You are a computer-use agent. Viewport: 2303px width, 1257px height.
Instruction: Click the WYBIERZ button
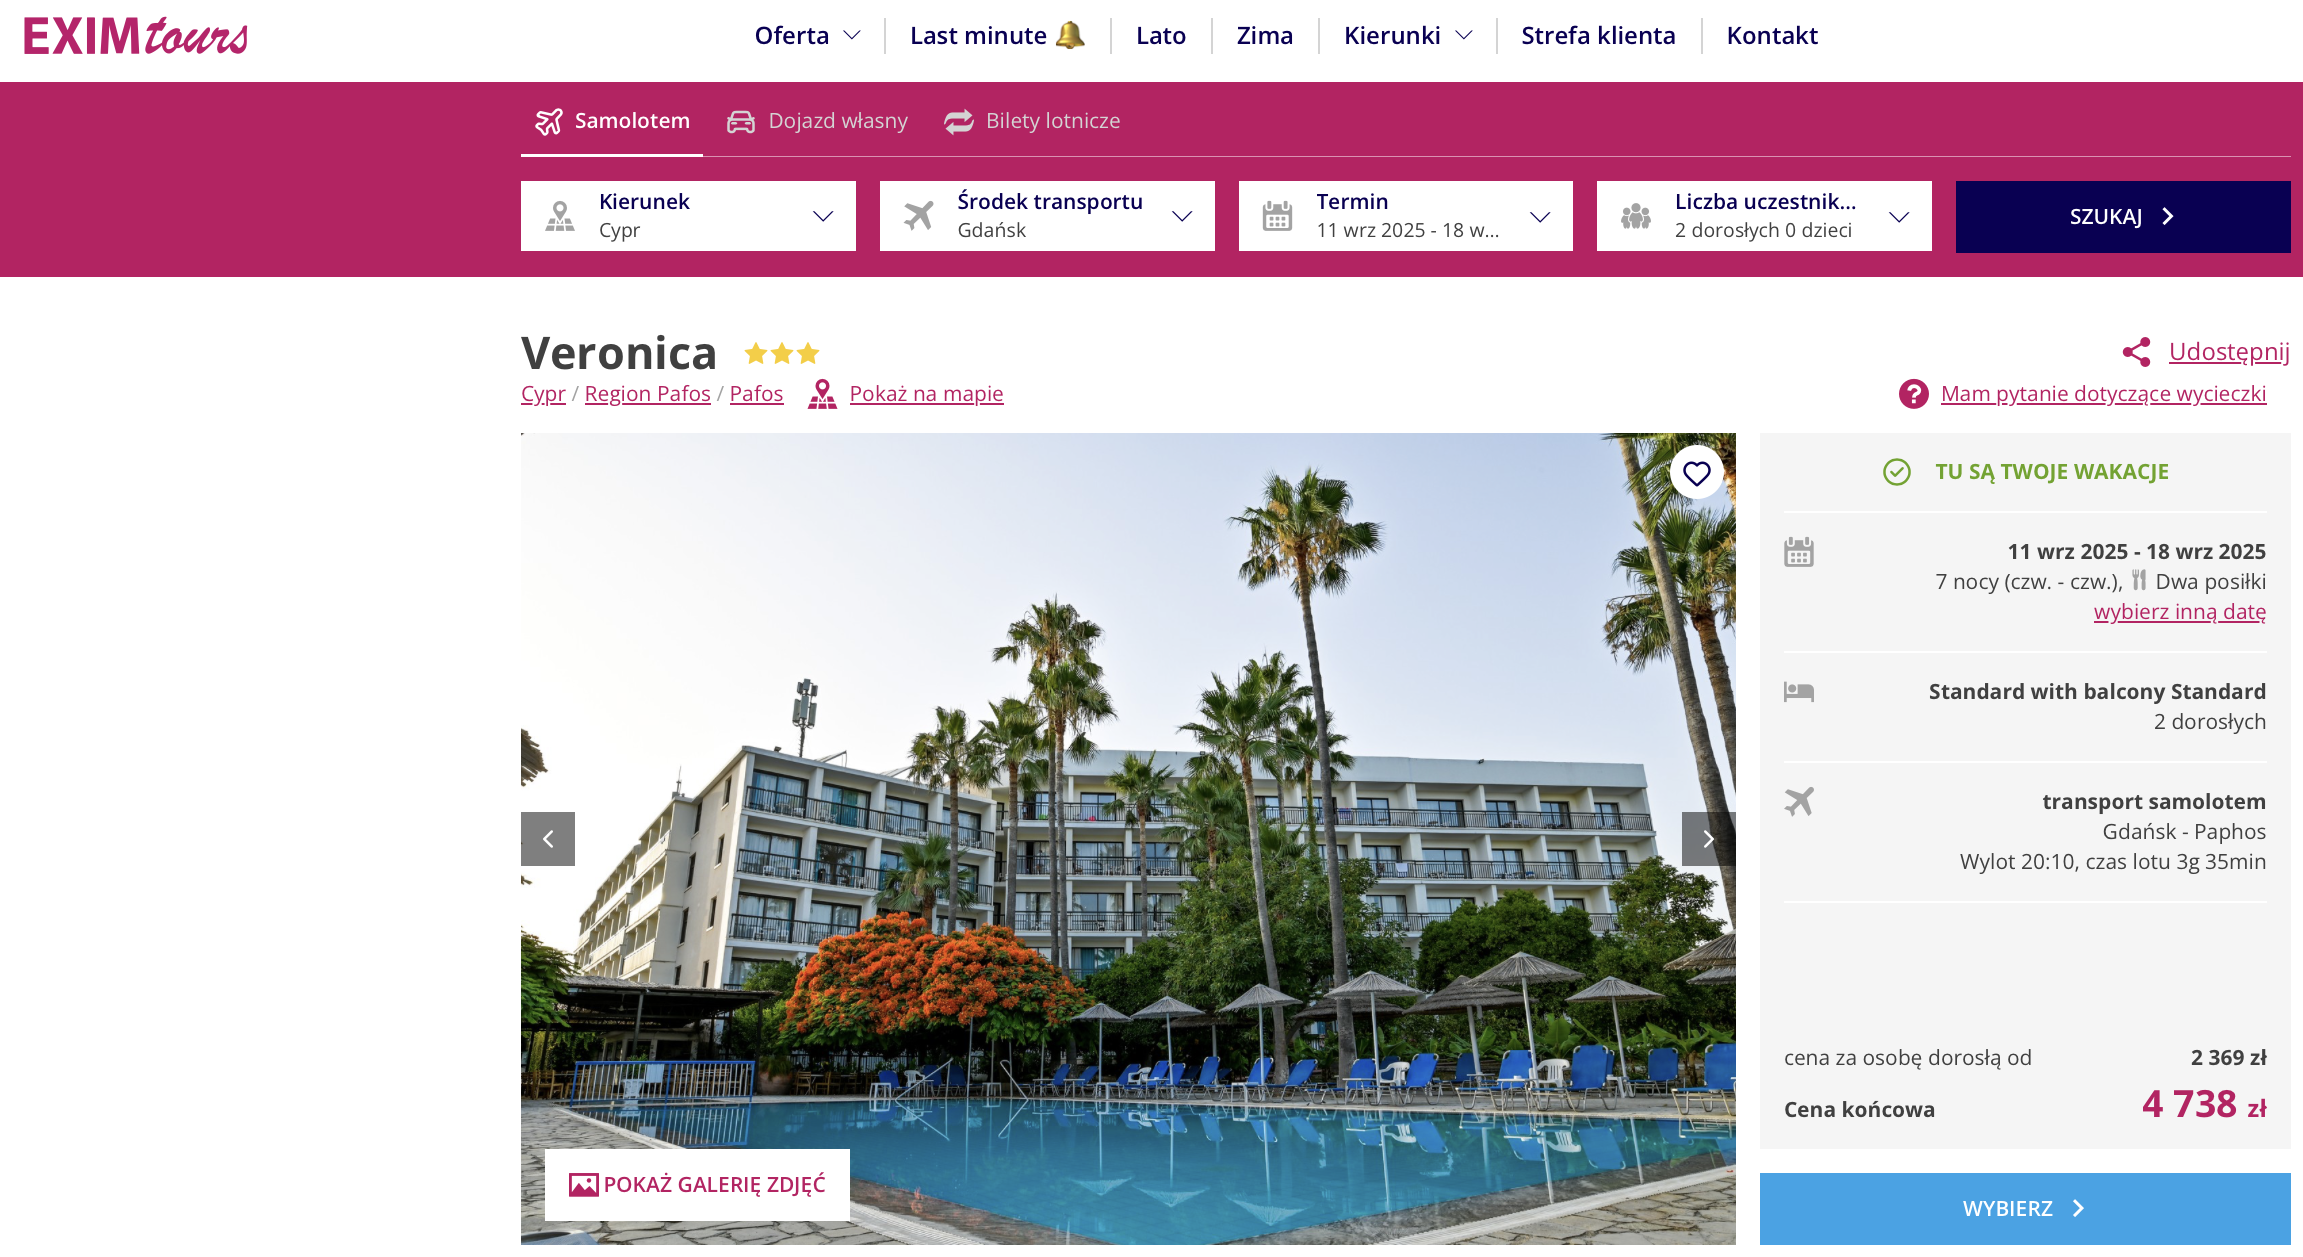tap(2025, 1209)
